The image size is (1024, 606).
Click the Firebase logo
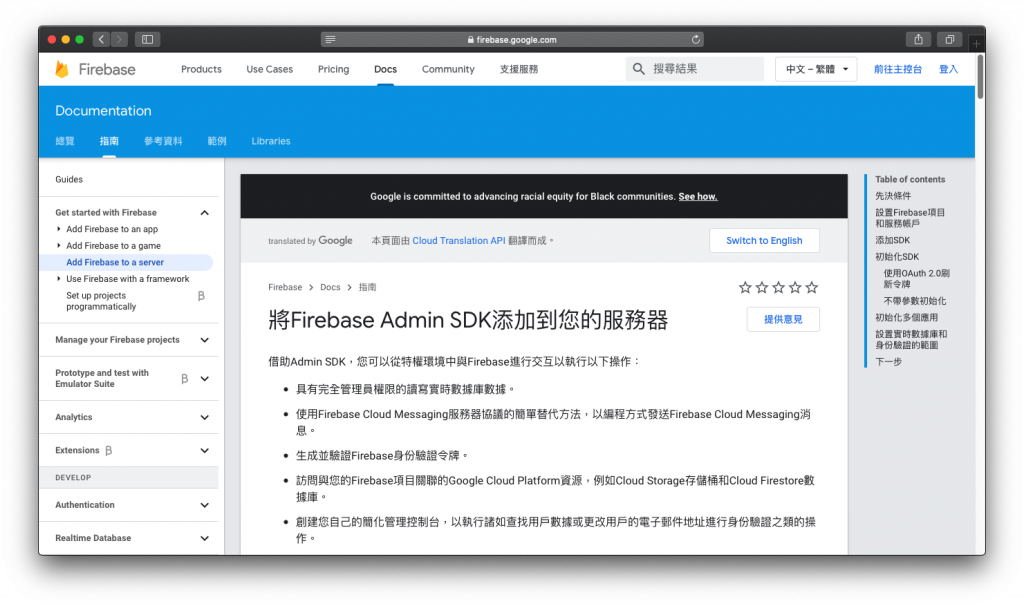click(95, 69)
